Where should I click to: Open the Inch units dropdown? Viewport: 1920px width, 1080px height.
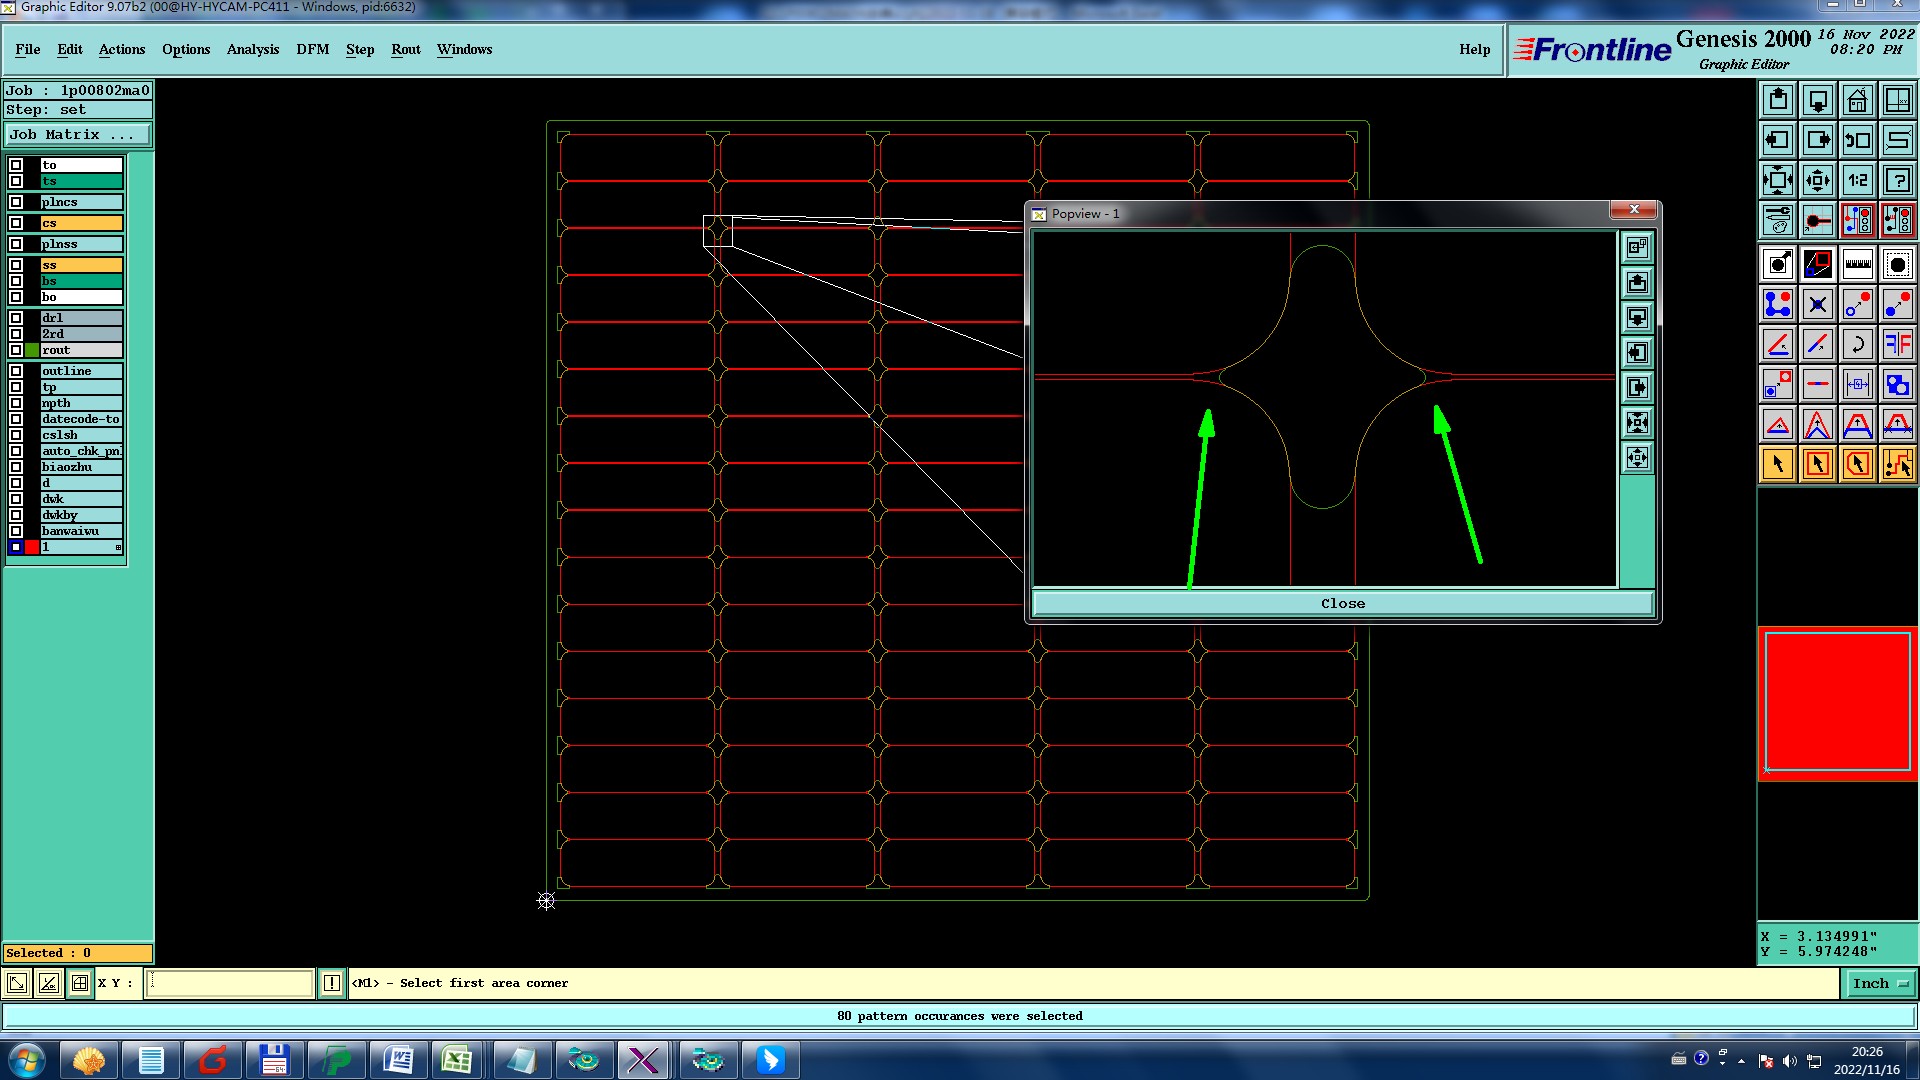1880,984
